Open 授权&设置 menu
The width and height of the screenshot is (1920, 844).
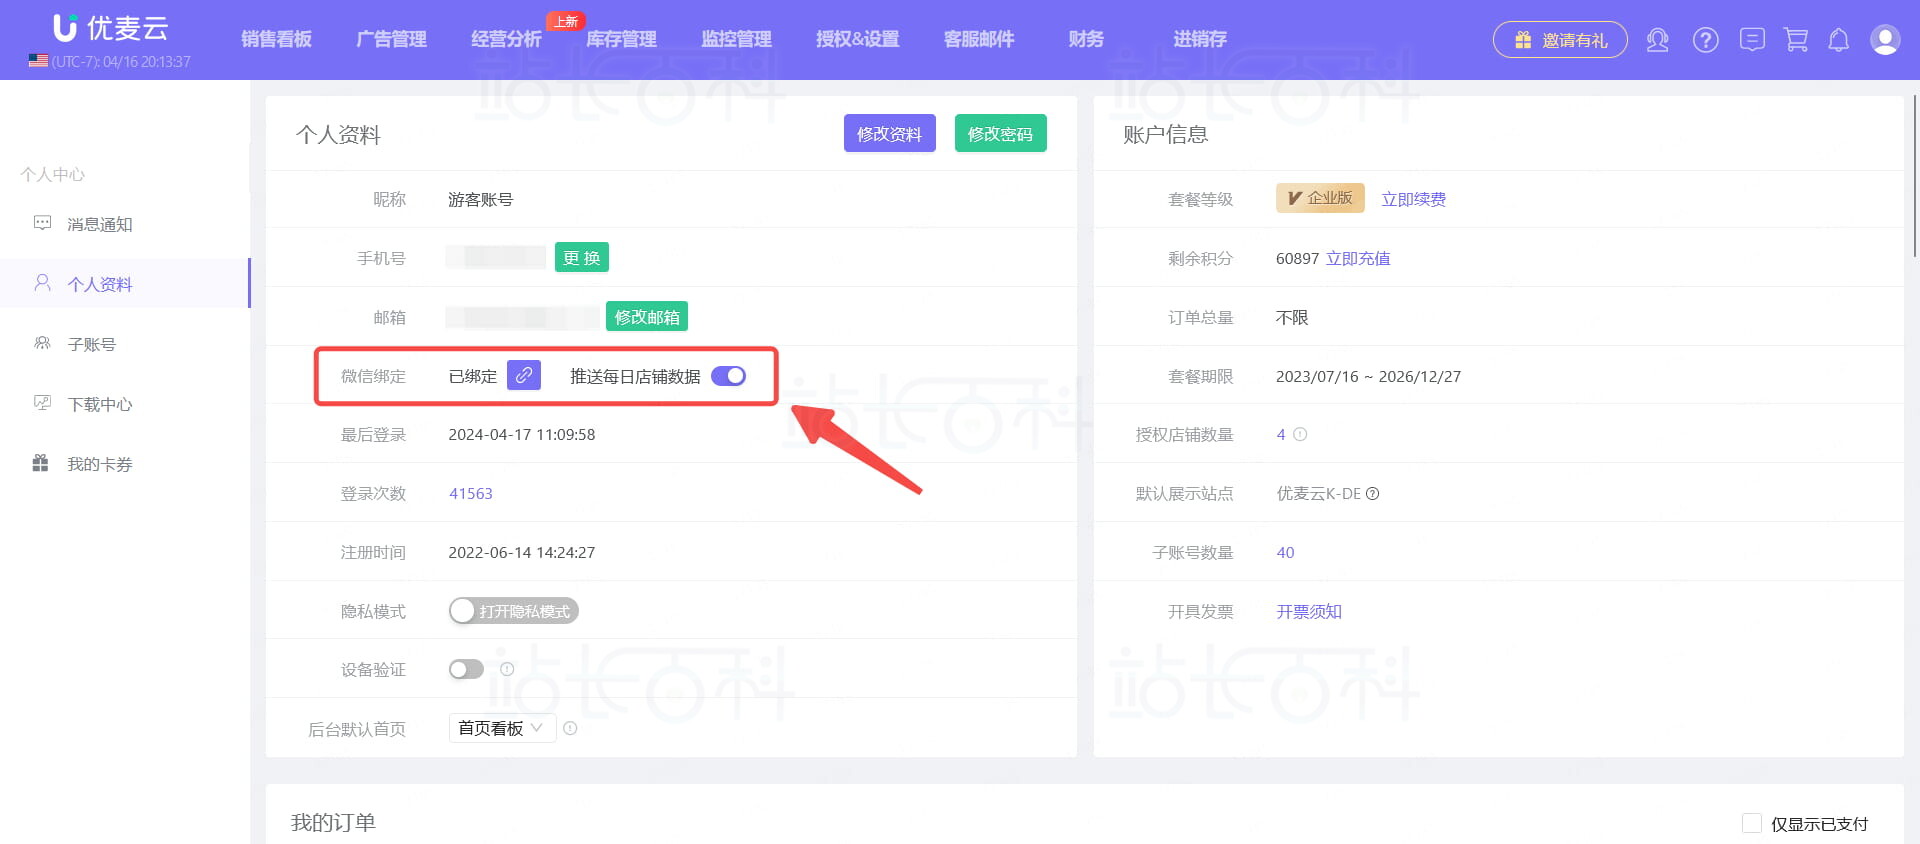click(x=858, y=39)
